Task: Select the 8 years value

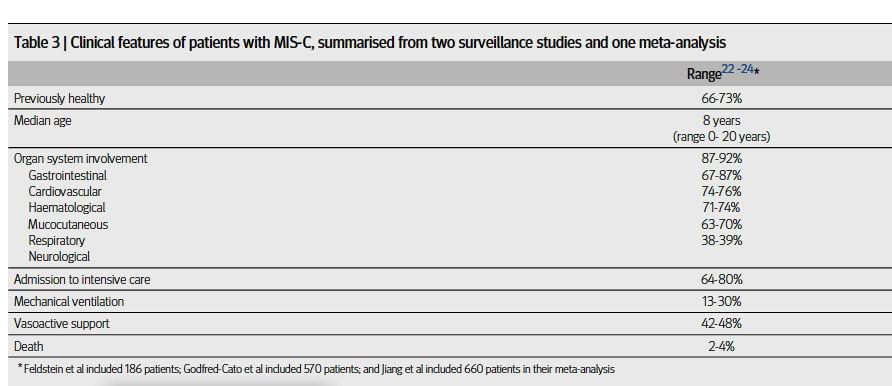Action: pyautogui.click(x=721, y=121)
